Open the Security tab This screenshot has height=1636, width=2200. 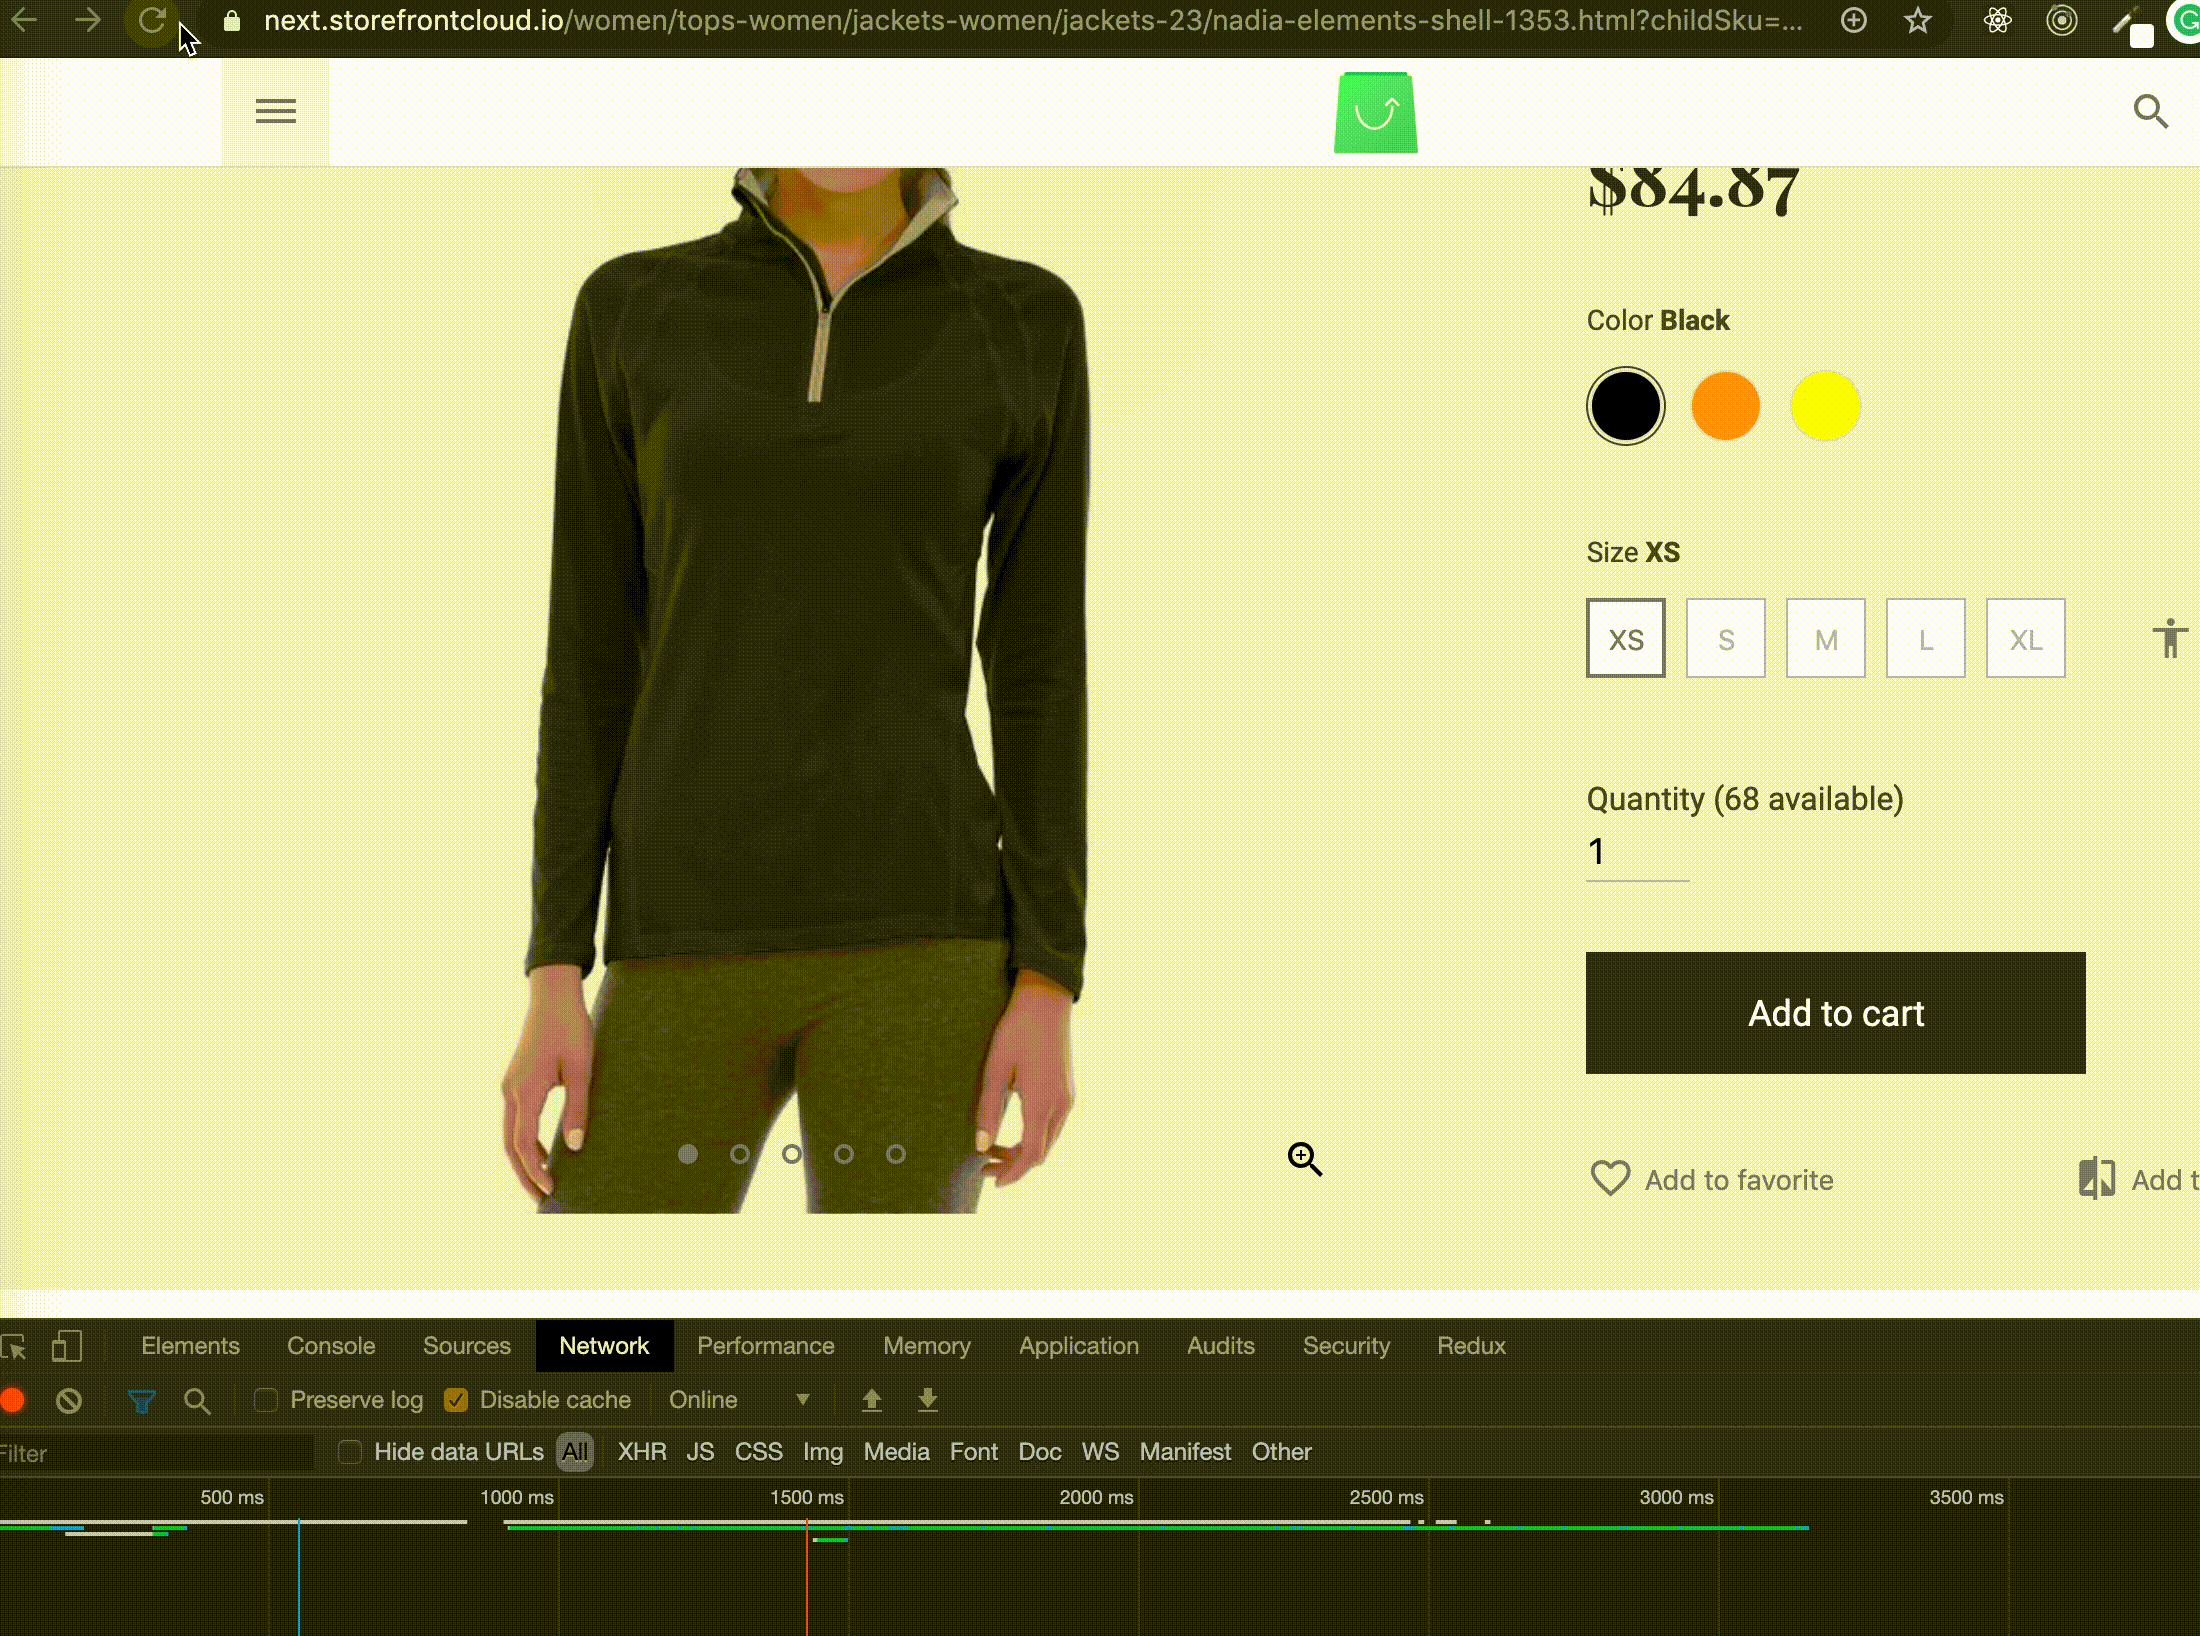coord(1346,1346)
